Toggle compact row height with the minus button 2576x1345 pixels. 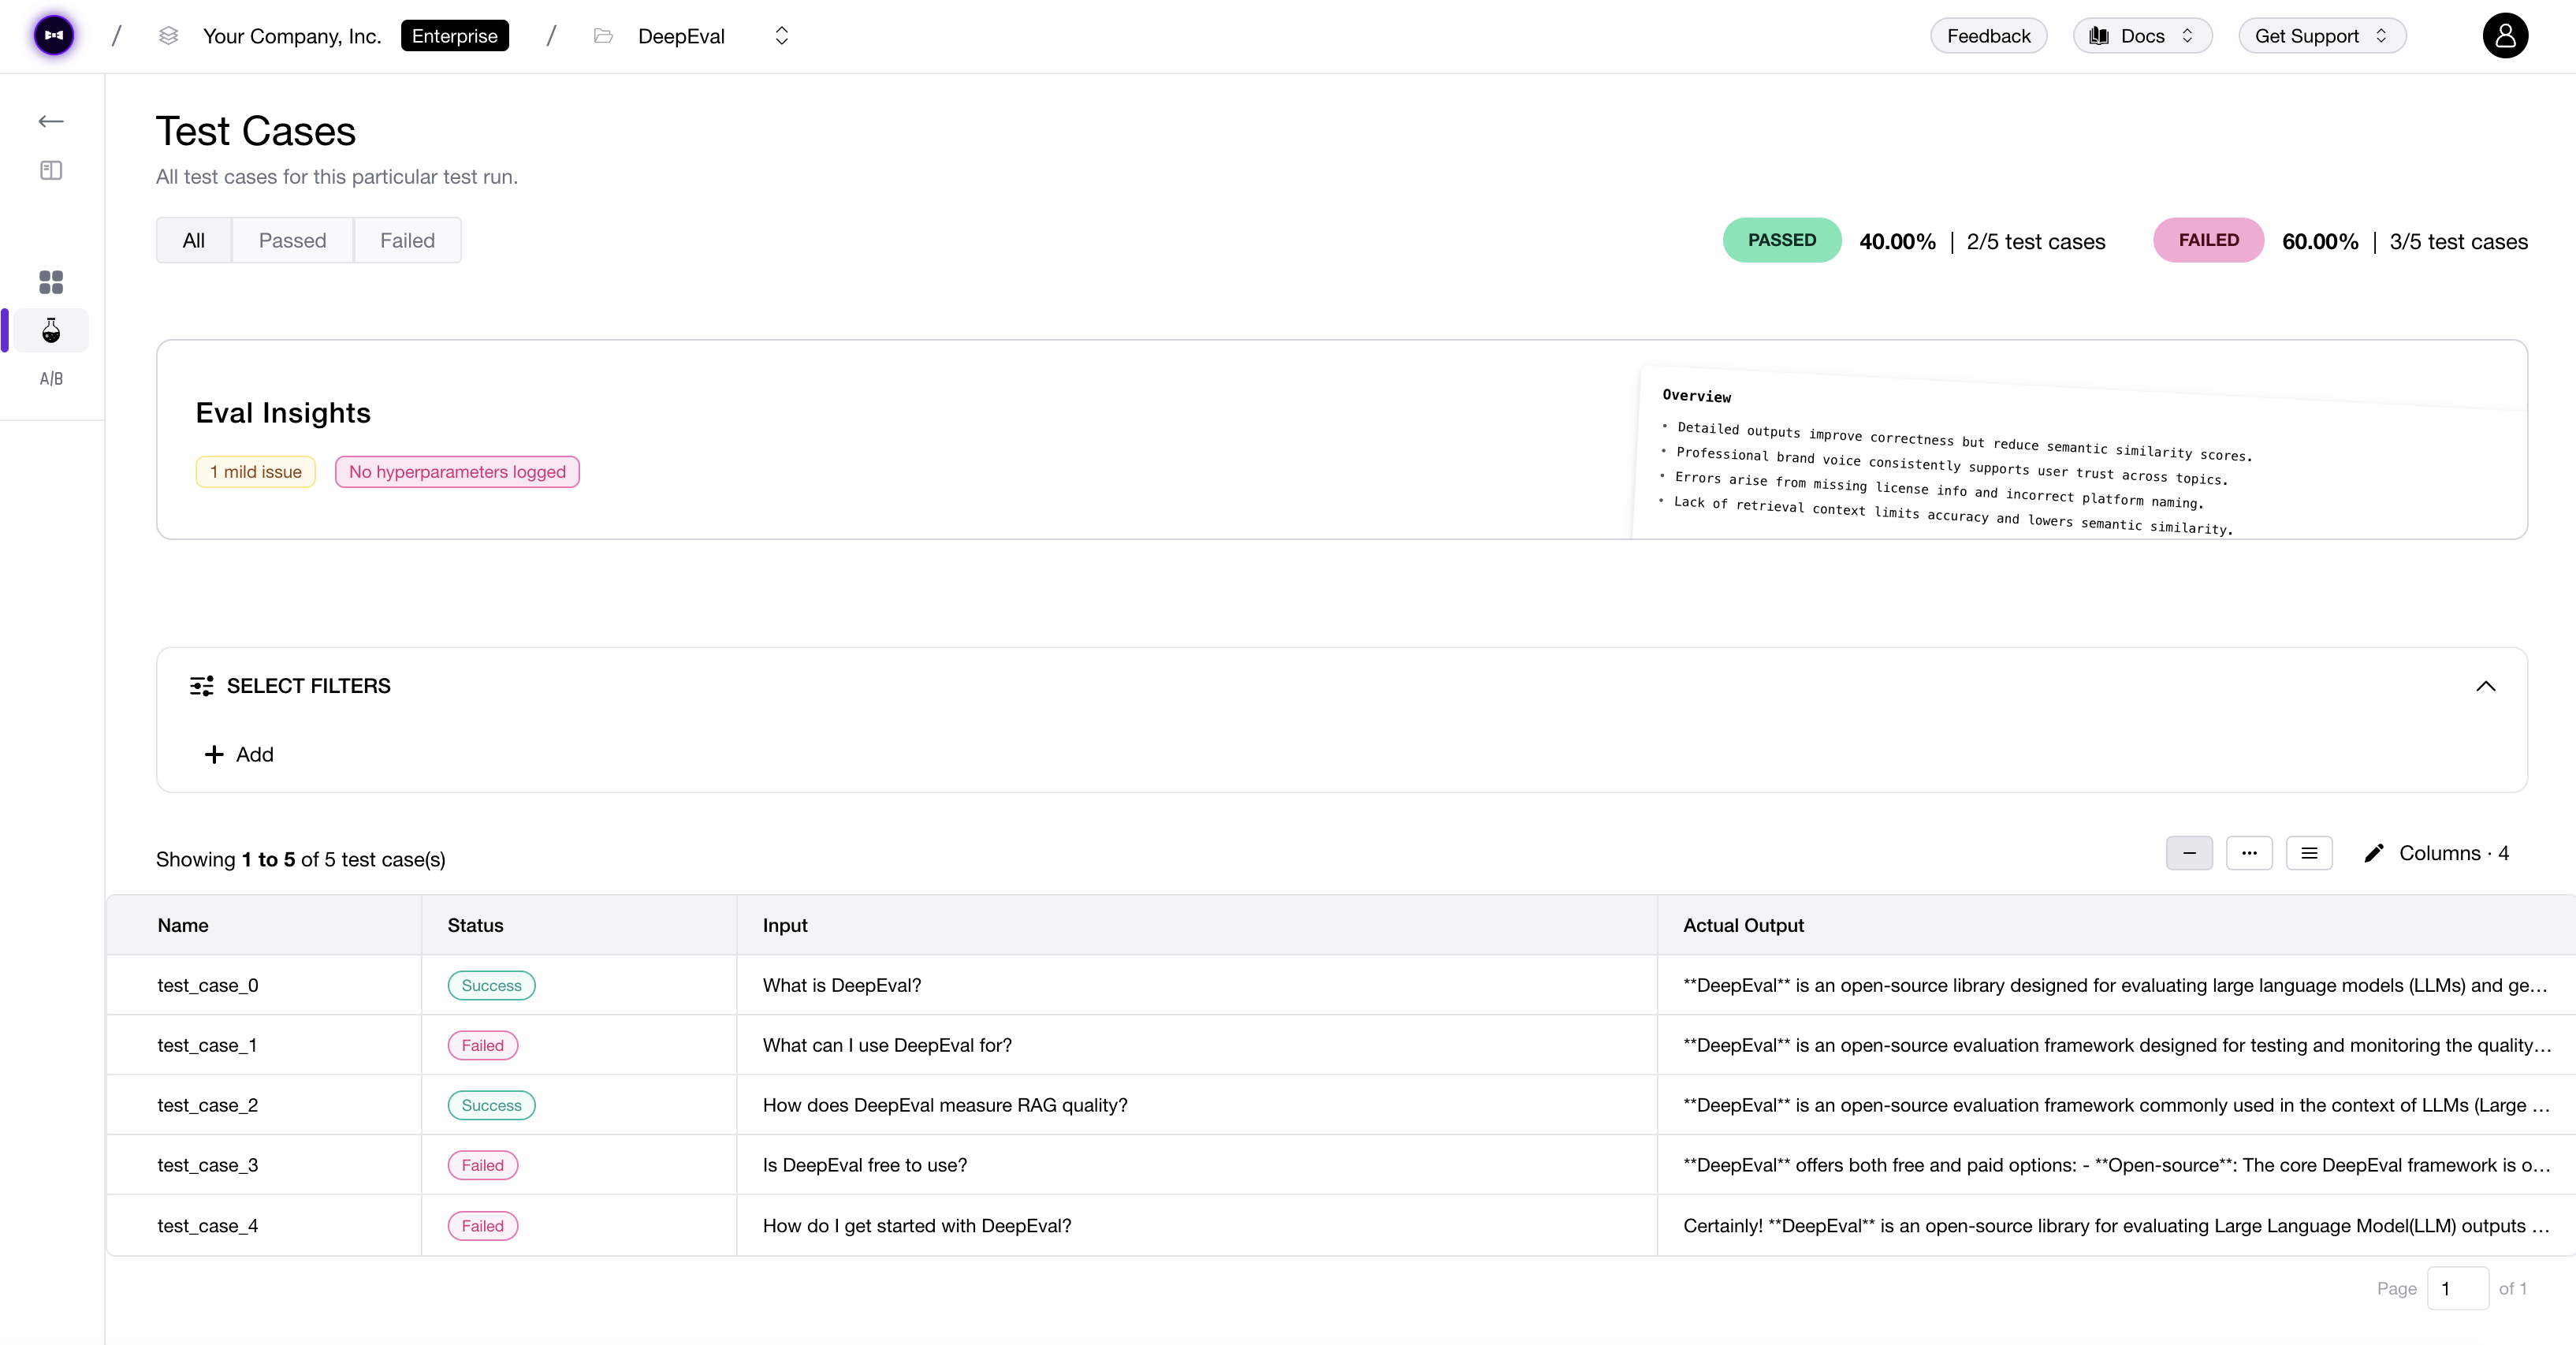pyautogui.click(x=2189, y=853)
